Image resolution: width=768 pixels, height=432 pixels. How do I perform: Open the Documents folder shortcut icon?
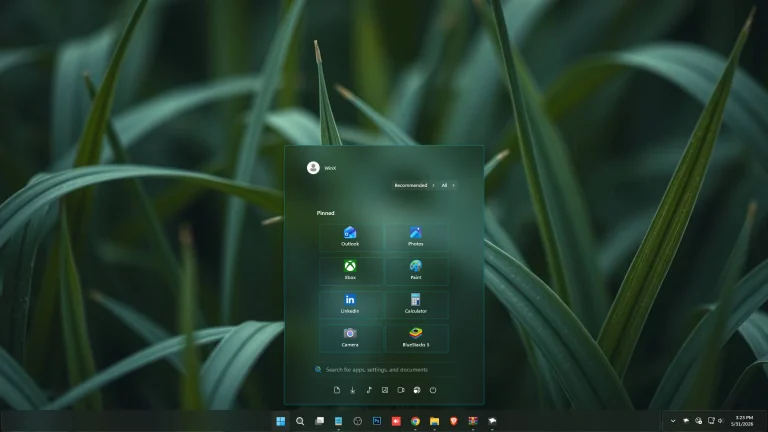point(336,390)
